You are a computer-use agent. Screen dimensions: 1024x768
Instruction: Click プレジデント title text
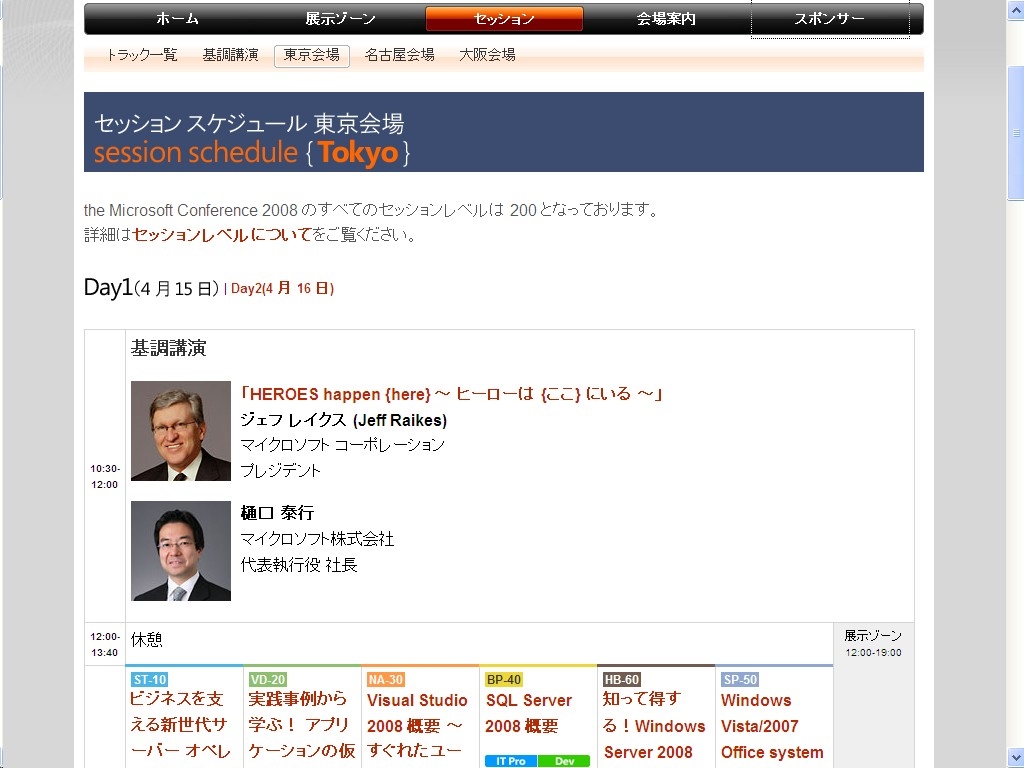[281, 471]
